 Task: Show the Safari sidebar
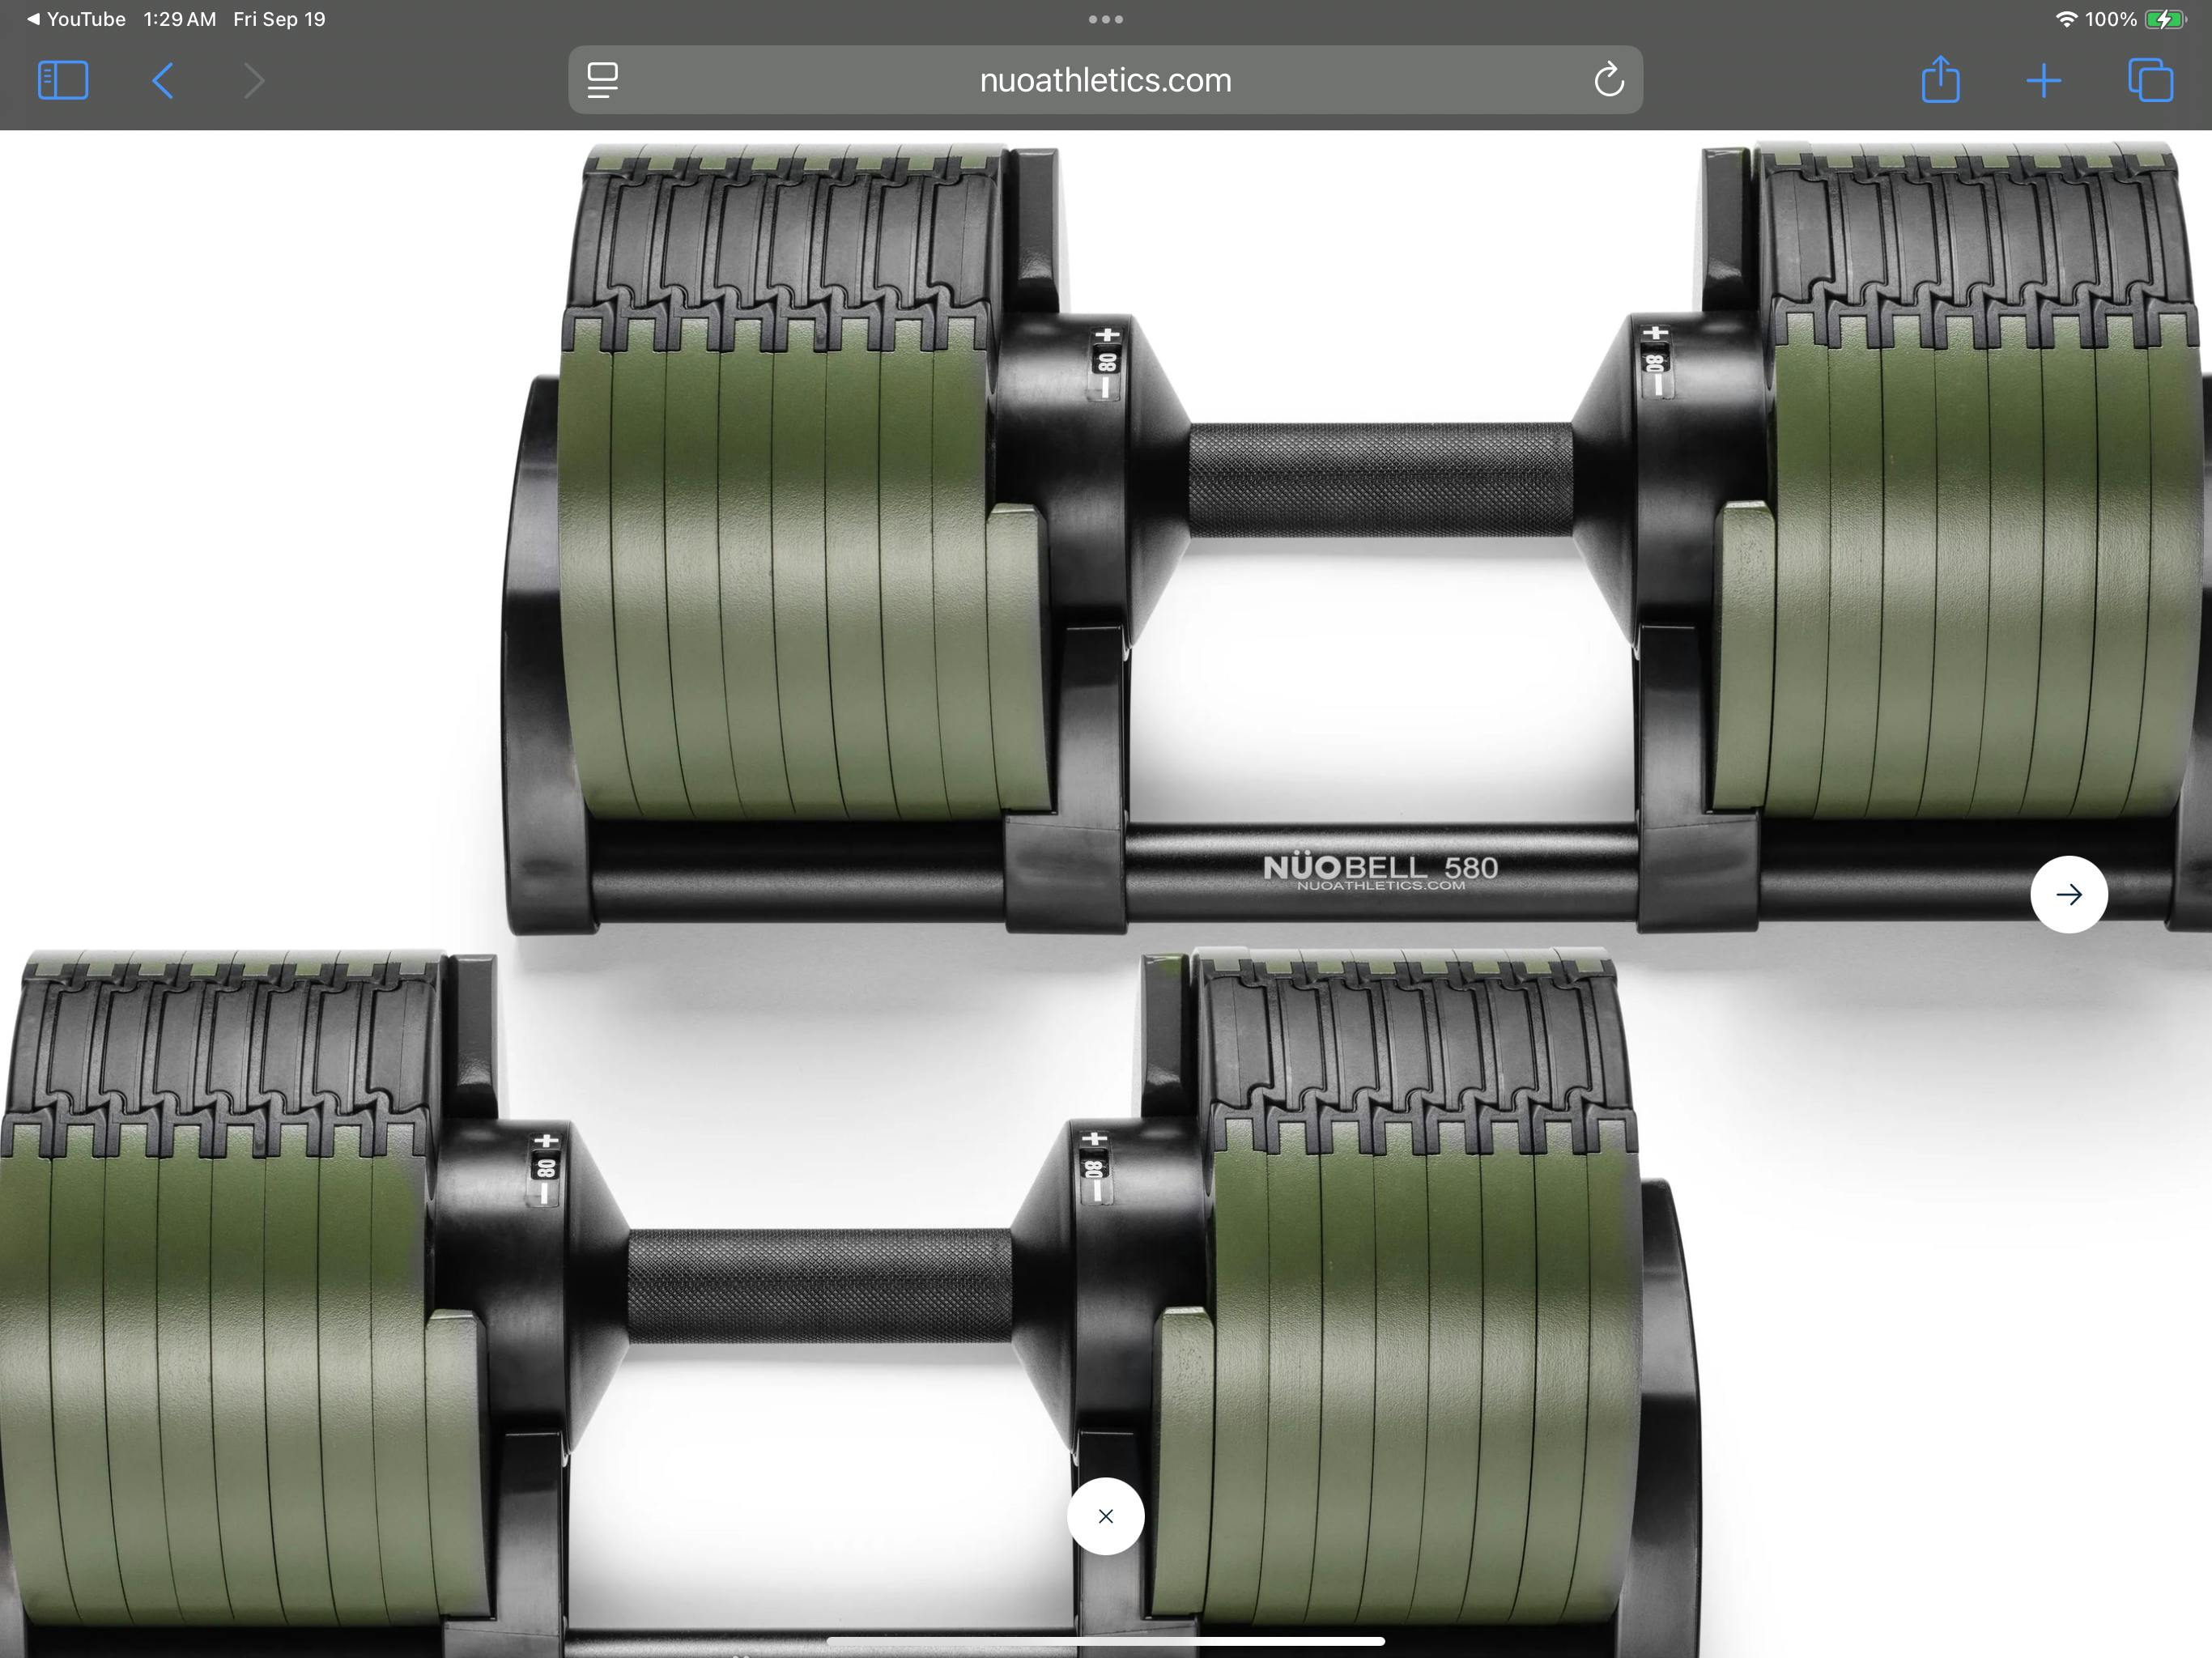[63, 80]
